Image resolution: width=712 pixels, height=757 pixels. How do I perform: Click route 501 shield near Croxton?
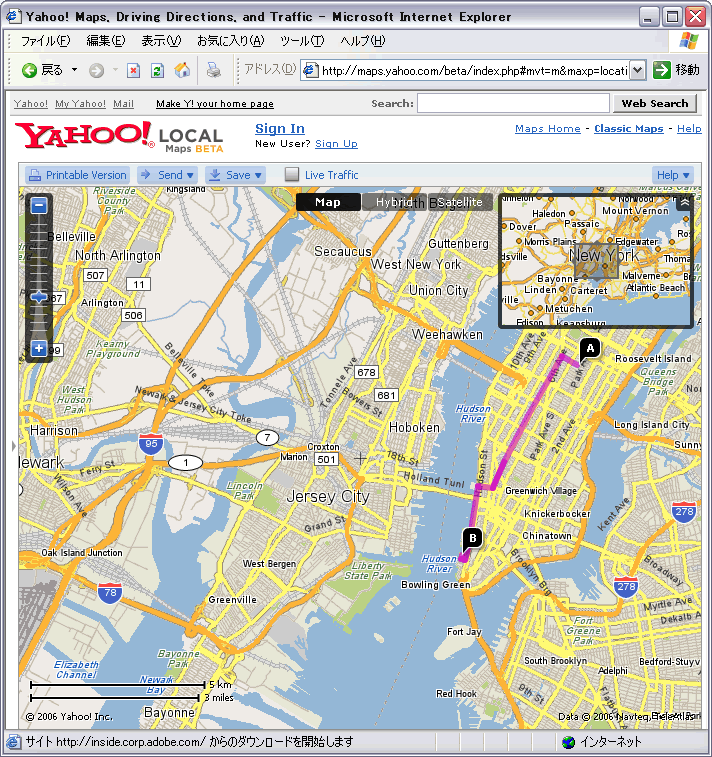coord(326,460)
